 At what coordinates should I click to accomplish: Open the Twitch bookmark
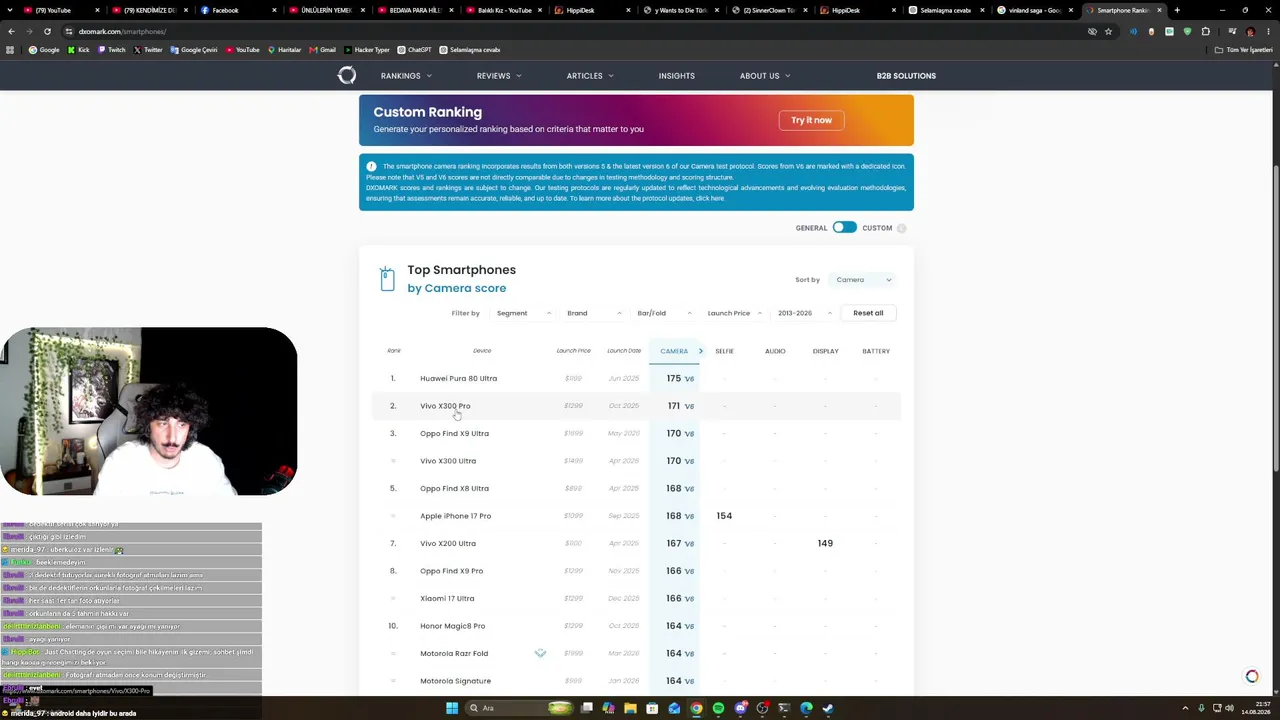coord(112,49)
